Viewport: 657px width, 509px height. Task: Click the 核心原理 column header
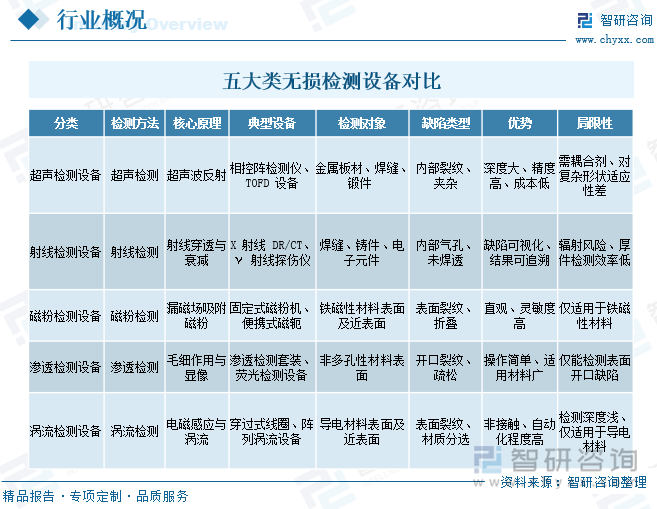197,123
